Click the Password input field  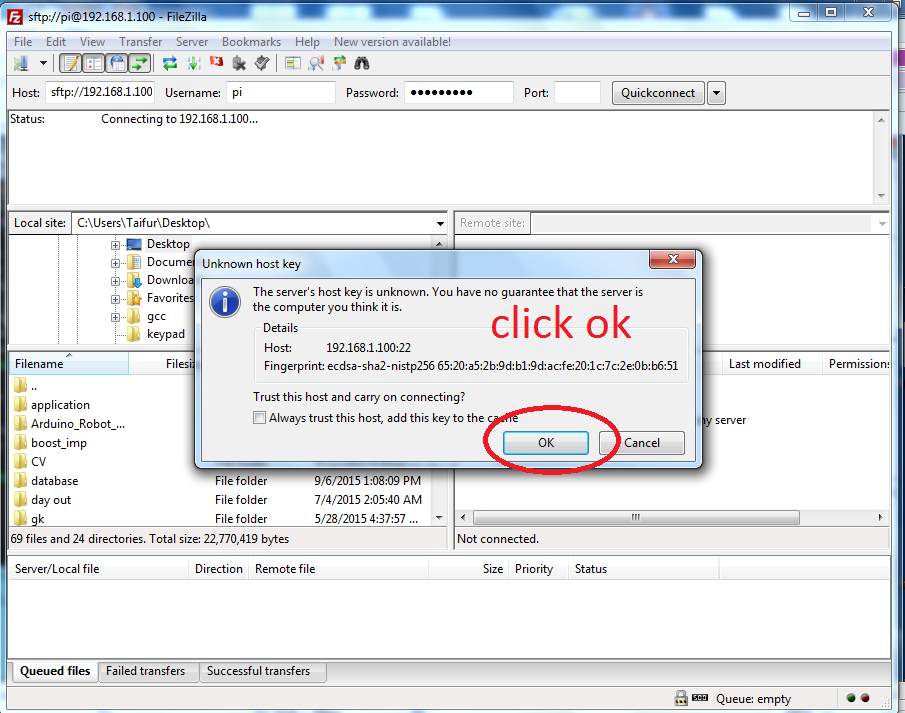click(459, 92)
